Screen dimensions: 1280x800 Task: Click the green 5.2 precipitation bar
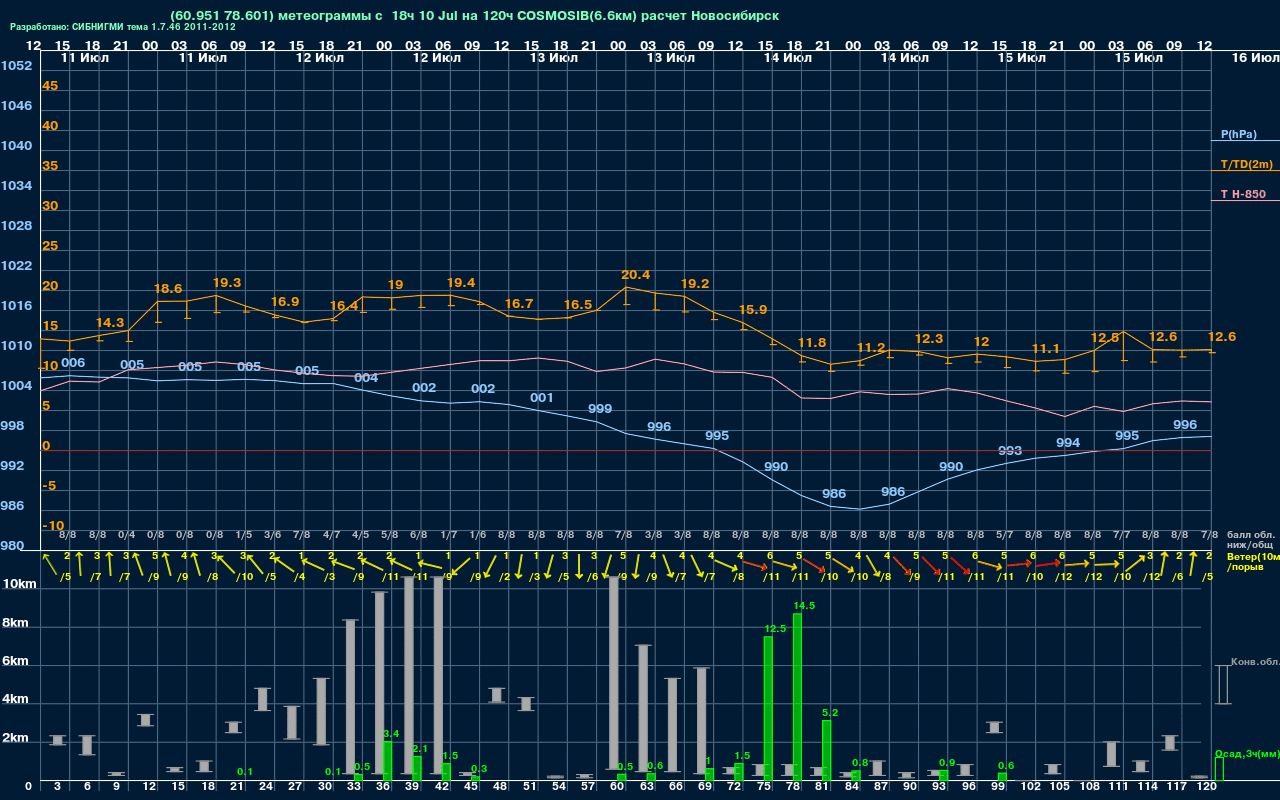pos(827,751)
